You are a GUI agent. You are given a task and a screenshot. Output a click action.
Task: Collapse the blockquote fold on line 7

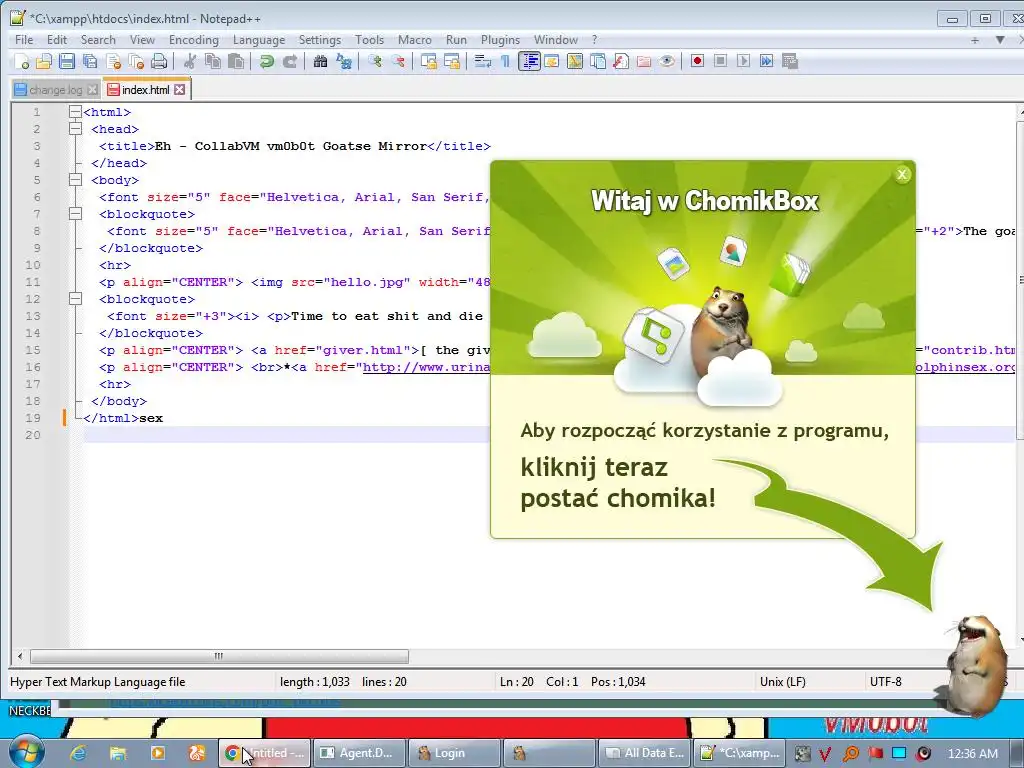75,214
